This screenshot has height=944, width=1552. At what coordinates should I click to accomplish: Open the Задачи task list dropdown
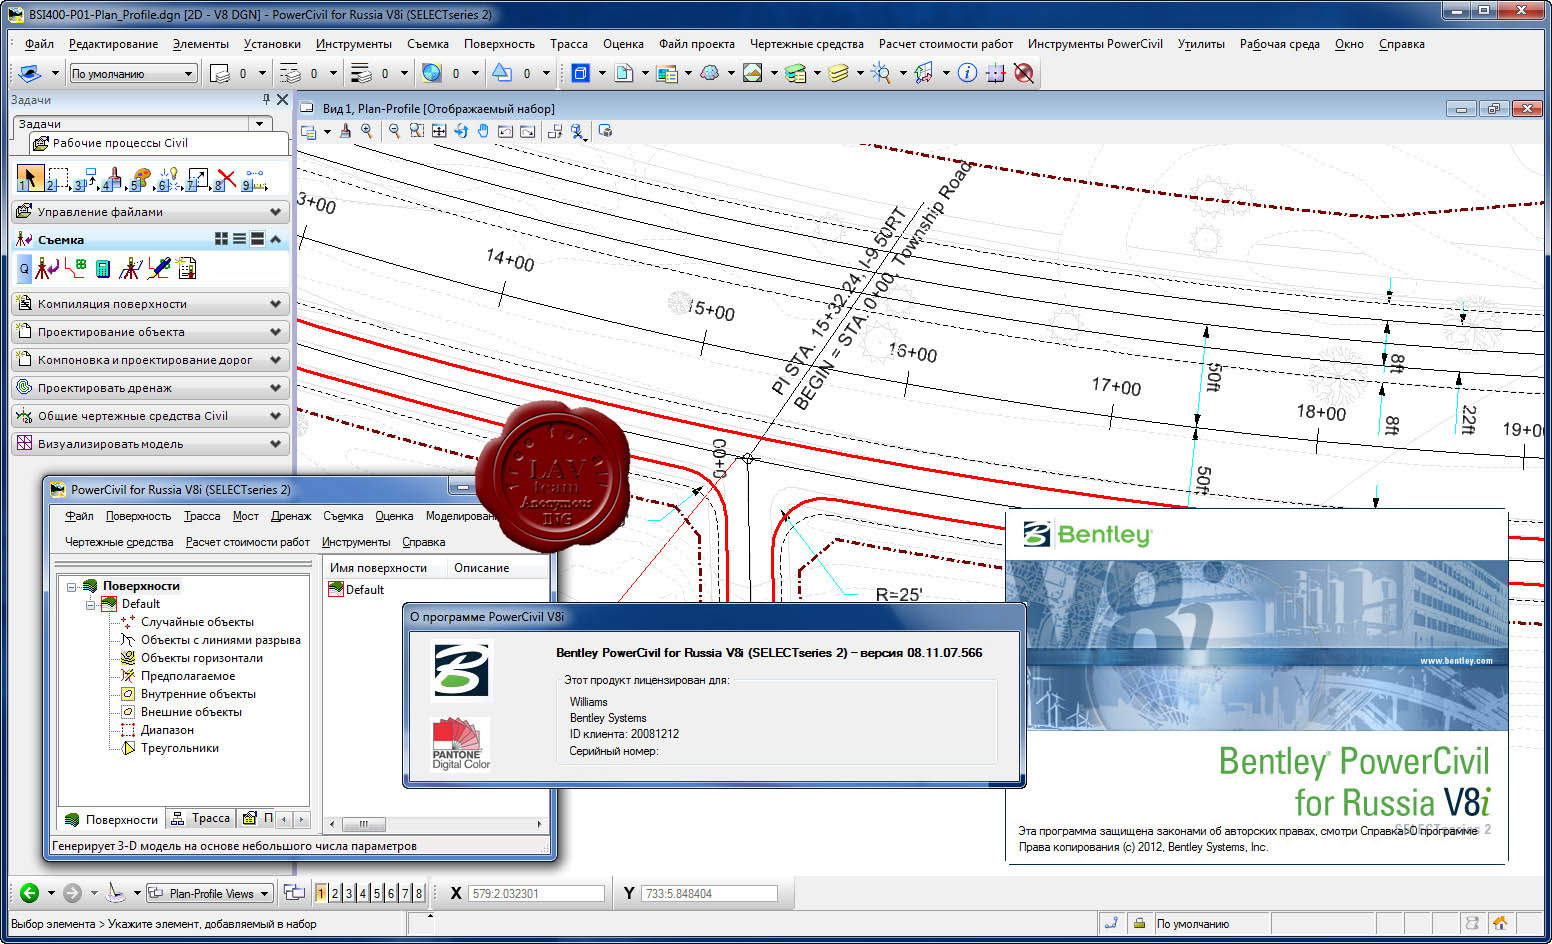tap(260, 124)
